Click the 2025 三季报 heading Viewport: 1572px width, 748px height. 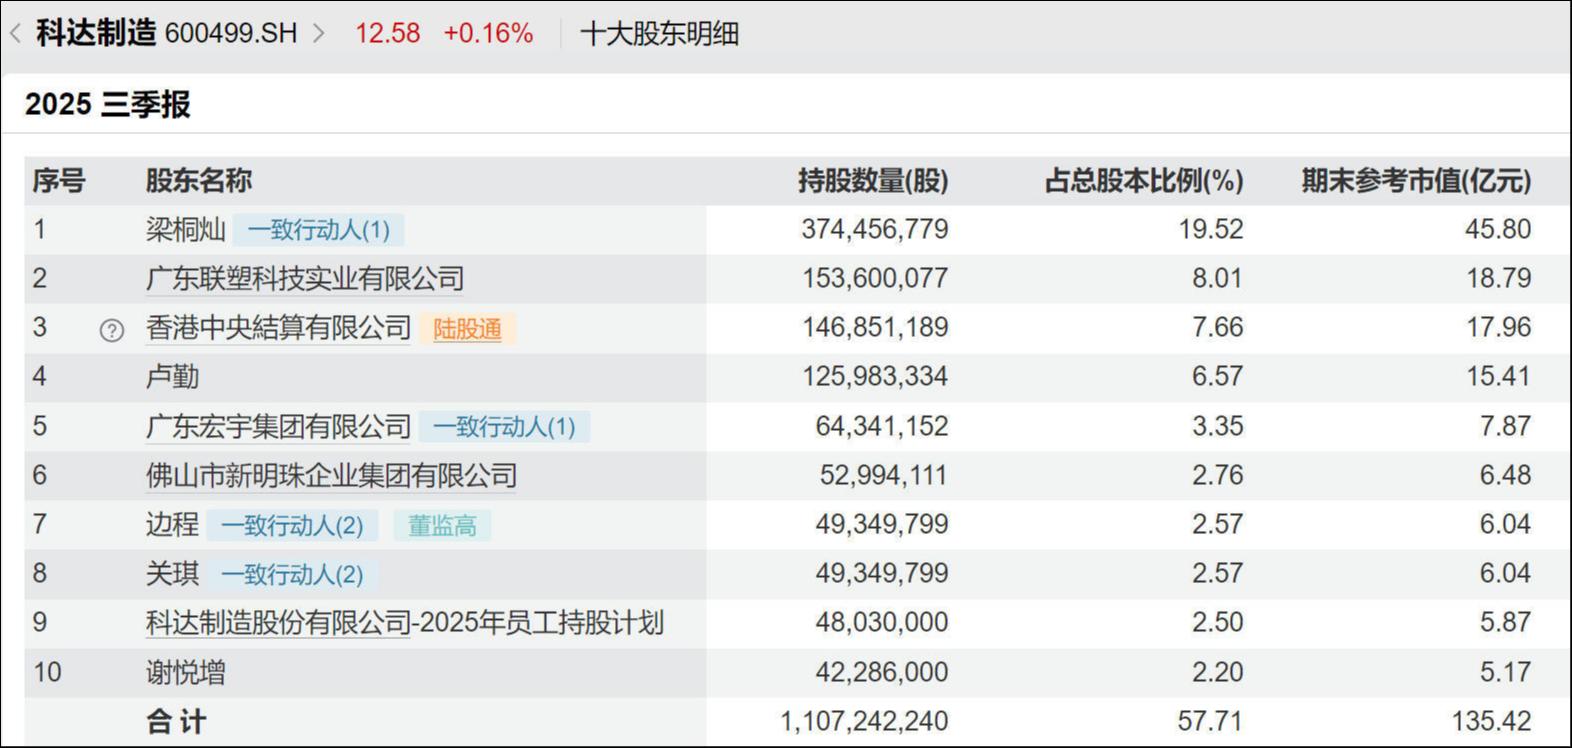click(108, 104)
